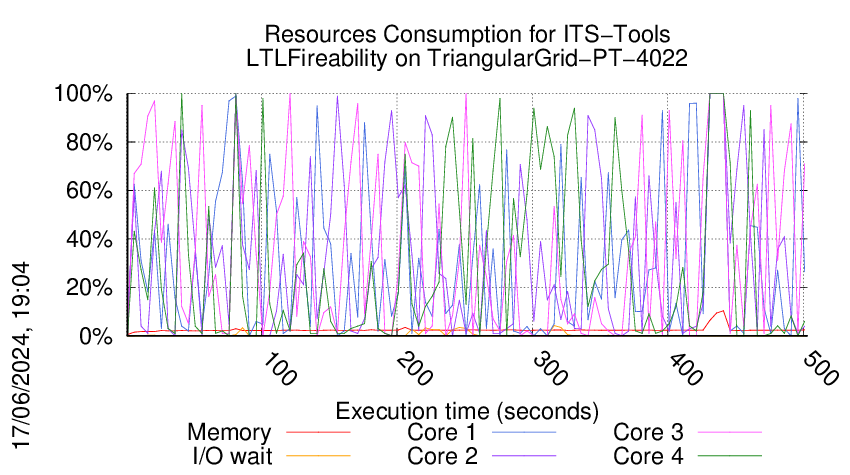Click the purple Core 2 legend line sample
The image size is (850, 475).
click(x=524, y=456)
